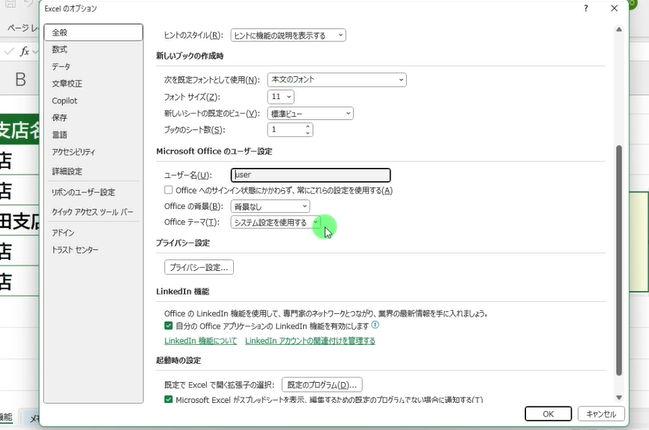Open Office の背景 dropdown
This screenshot has height=430, width=649.
click(x=270, y=206)
